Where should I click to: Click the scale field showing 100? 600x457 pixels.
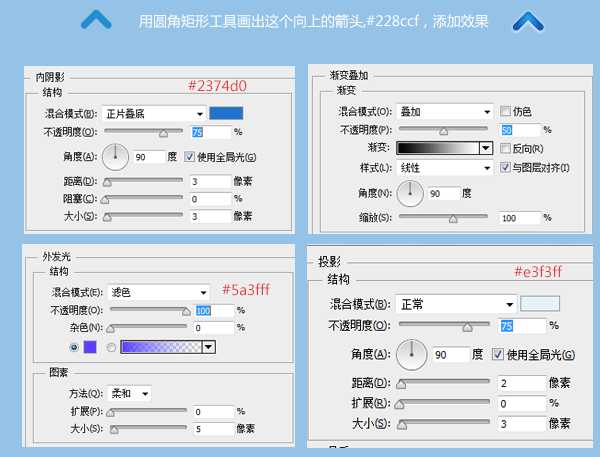pyautogui.click(x=520, y=218)
